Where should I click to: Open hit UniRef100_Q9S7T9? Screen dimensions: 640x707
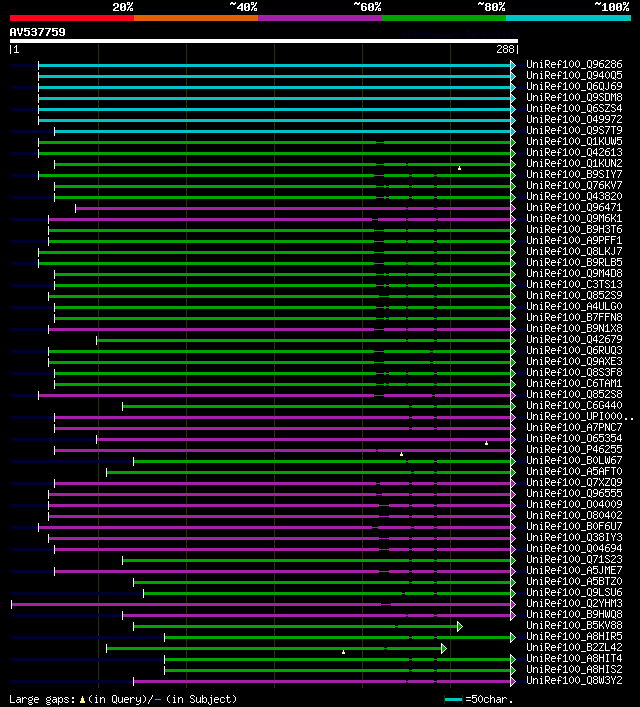point(574,130)
